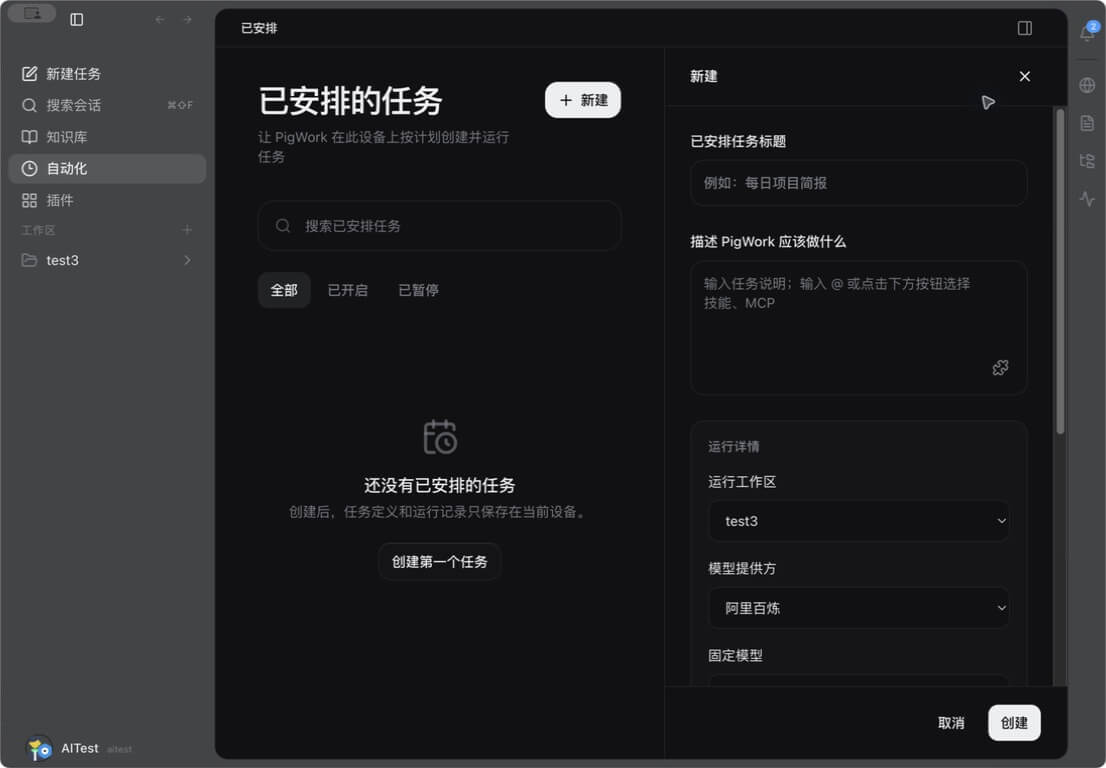Toggle the left sidebar panel icon

pyautogui.click(x=77, y=20)
